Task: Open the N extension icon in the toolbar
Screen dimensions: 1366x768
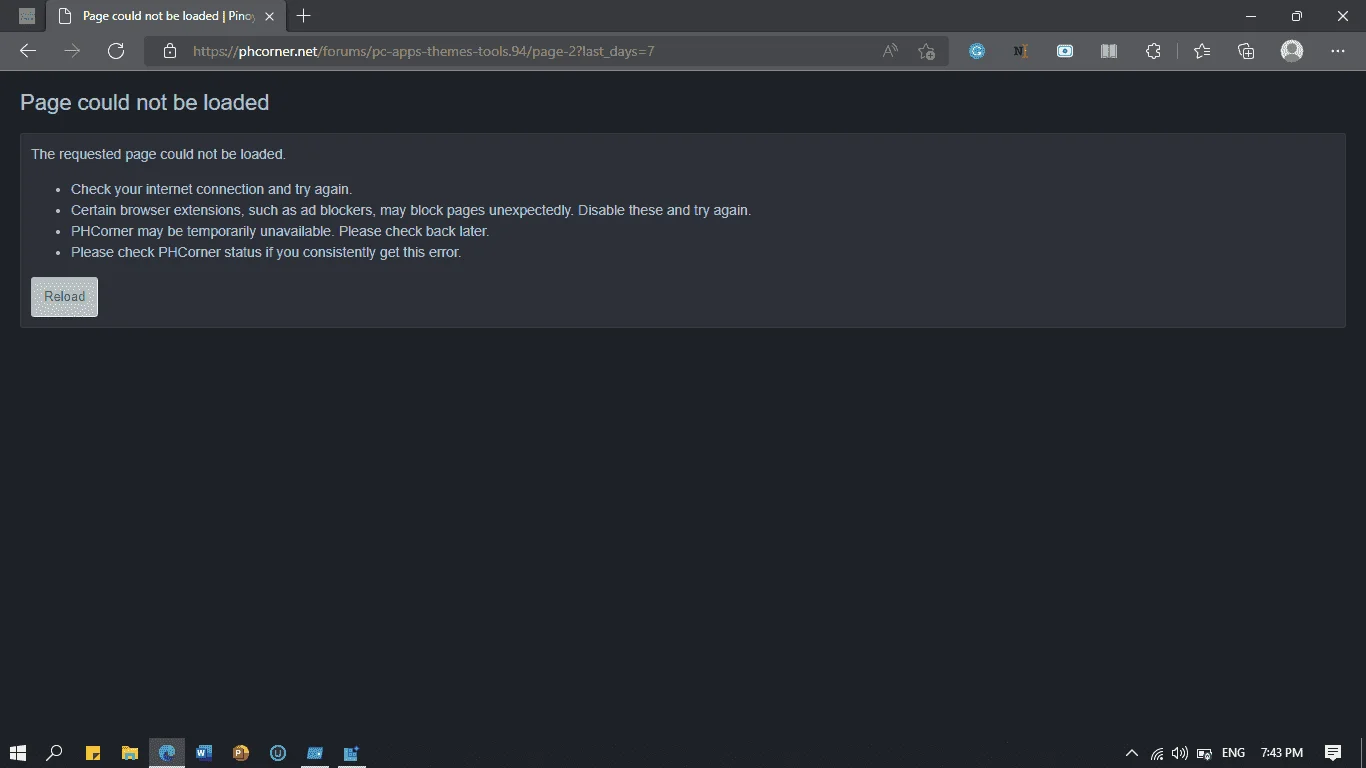Action: [1021, 51]
